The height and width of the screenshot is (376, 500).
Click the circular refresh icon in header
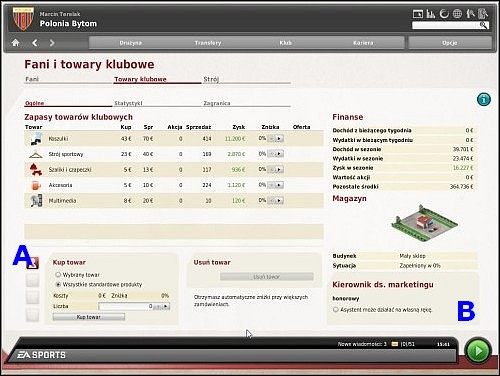click(444, 14)
